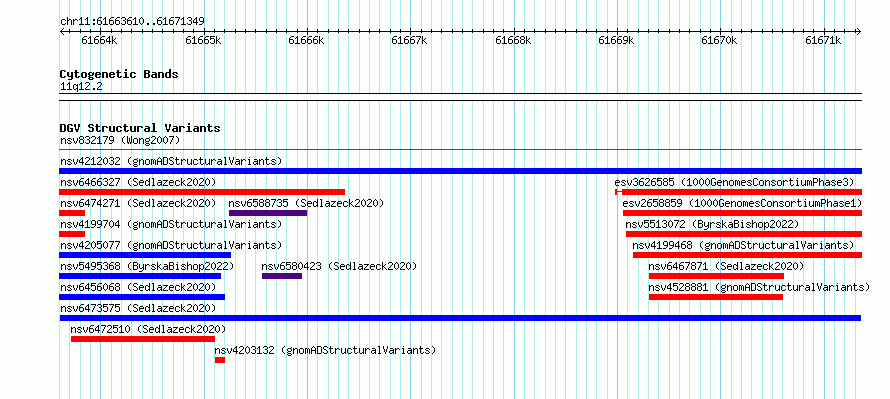Select the red bar under nsv6467871
Viewport: 890px width, 399px height.
point(716,276)
